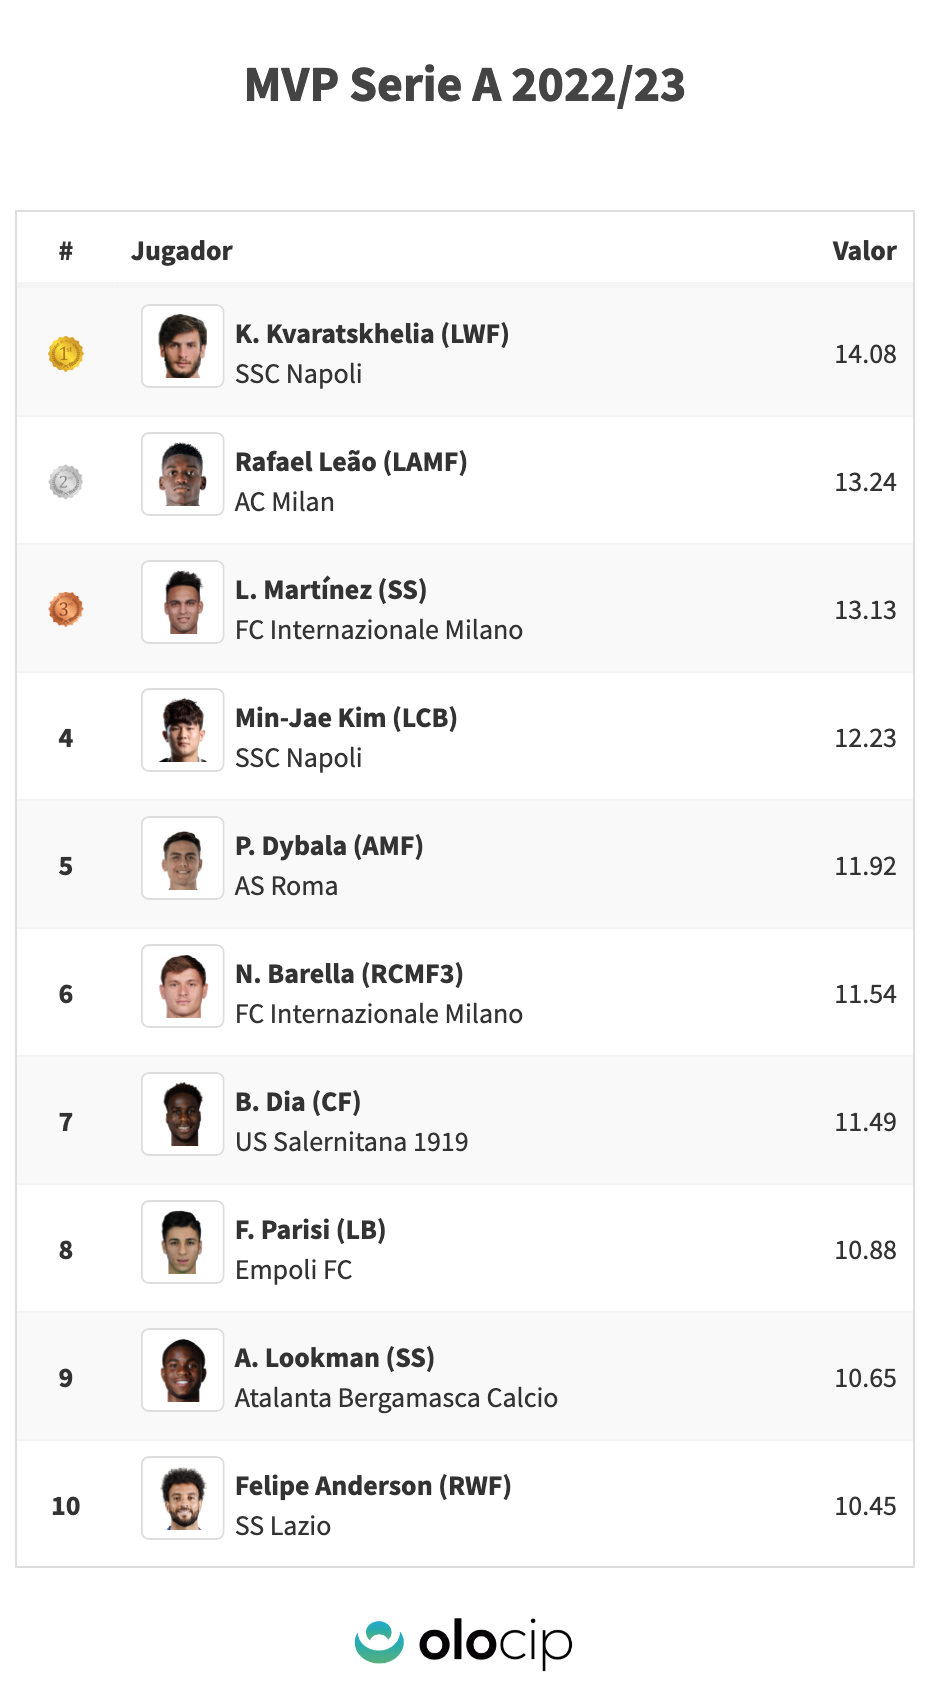This screenshot has height=1704, width=930.
Task: Select Felipe Anderson (RWF) name
Action: [x=373, y=1486]
